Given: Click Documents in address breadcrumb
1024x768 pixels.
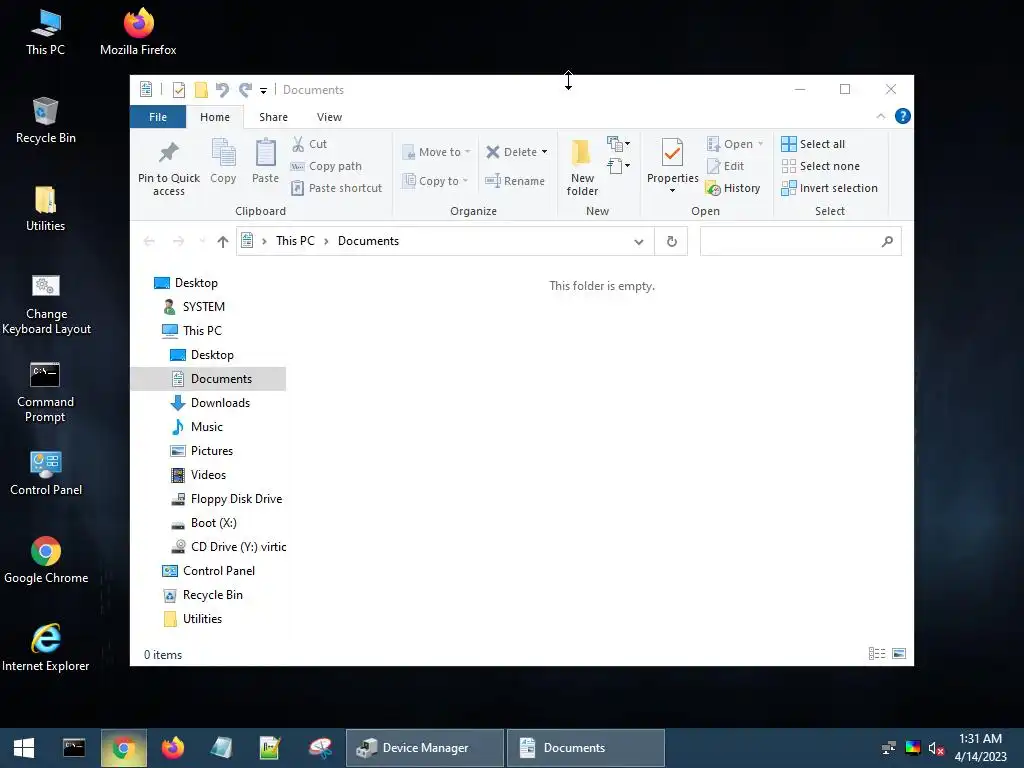Looking at the screenshot, I should (x=368, y=241).
